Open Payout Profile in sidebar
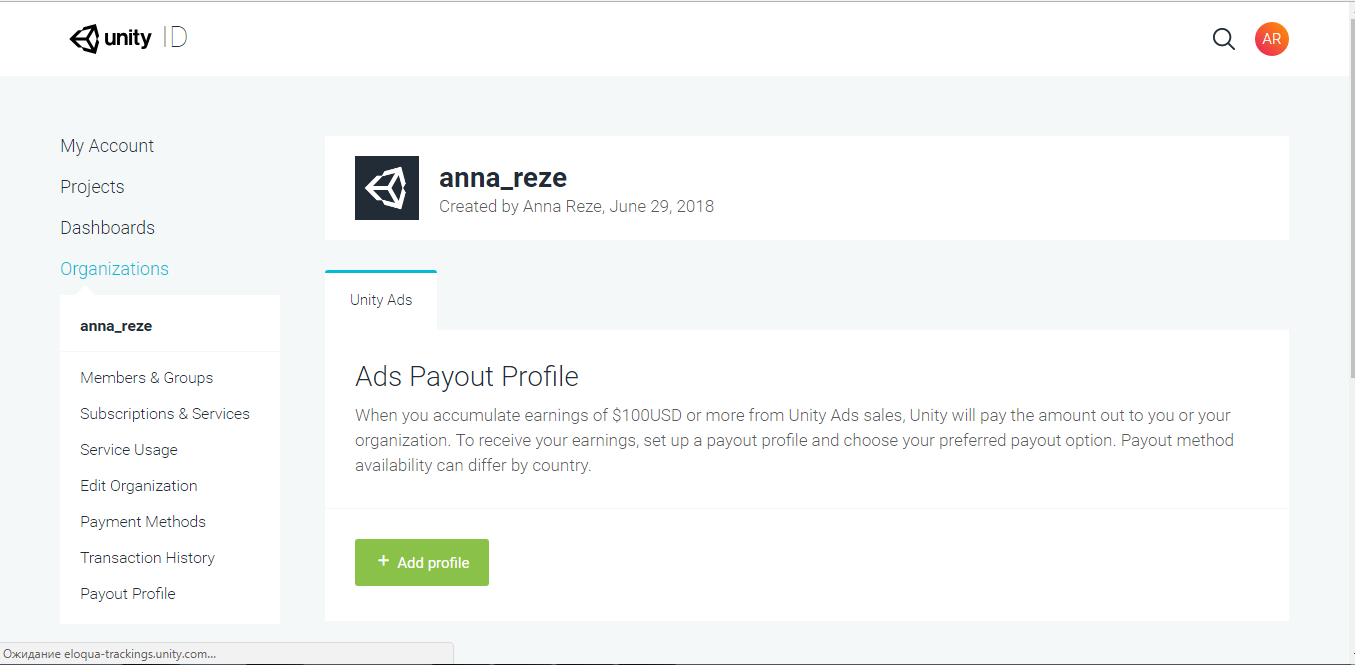 point(128,594)
